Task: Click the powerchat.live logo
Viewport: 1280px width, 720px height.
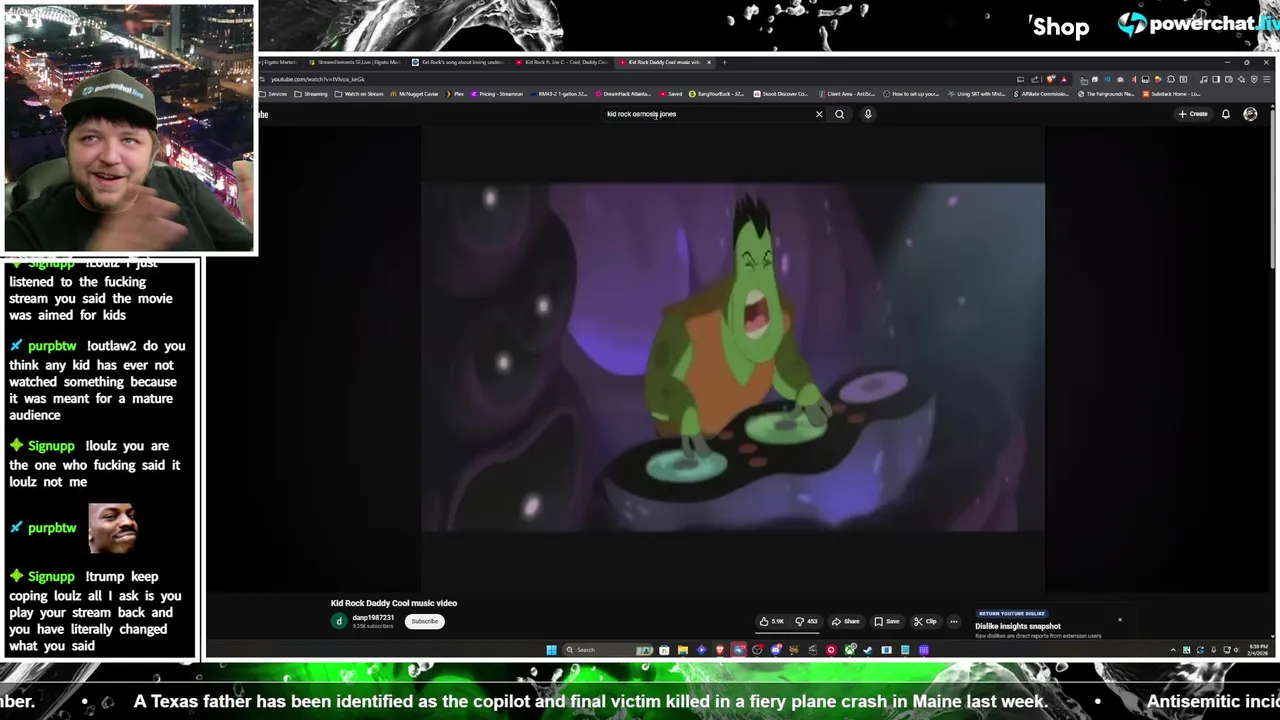Action: click(1198, 24)
